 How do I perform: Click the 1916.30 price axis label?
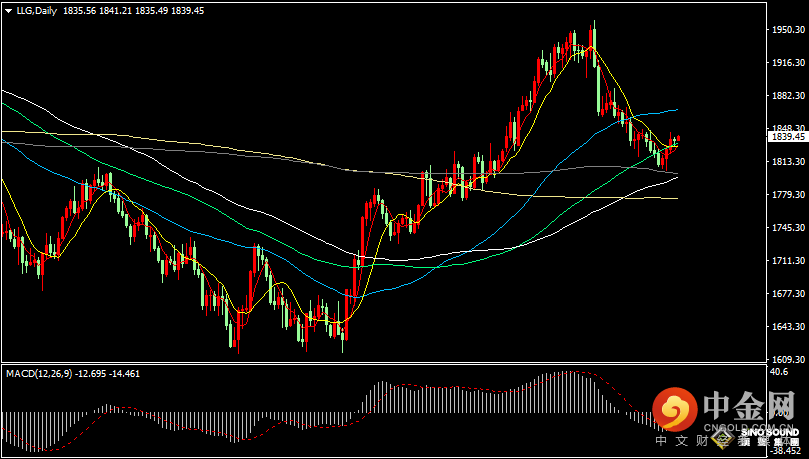point(788,63)
